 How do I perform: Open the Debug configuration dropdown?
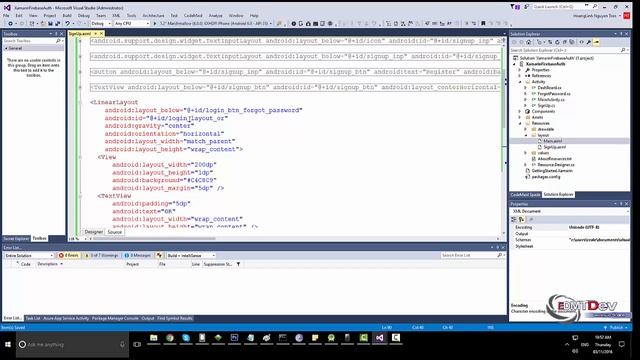pyautogui.click(x=101, y=24)
